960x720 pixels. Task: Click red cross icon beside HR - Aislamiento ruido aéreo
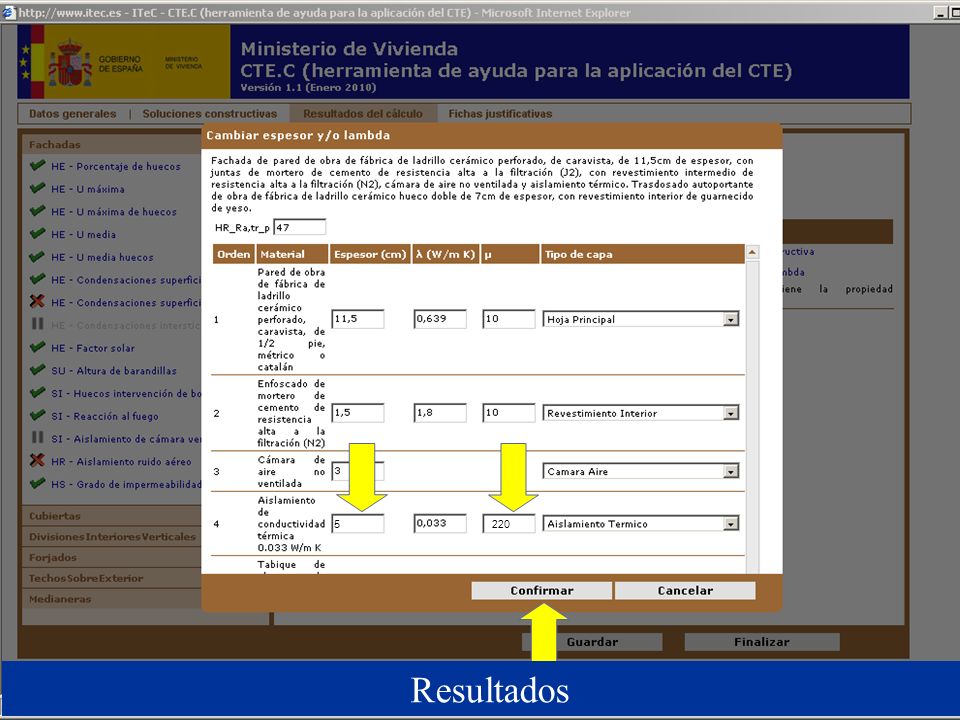click(37, 460)
